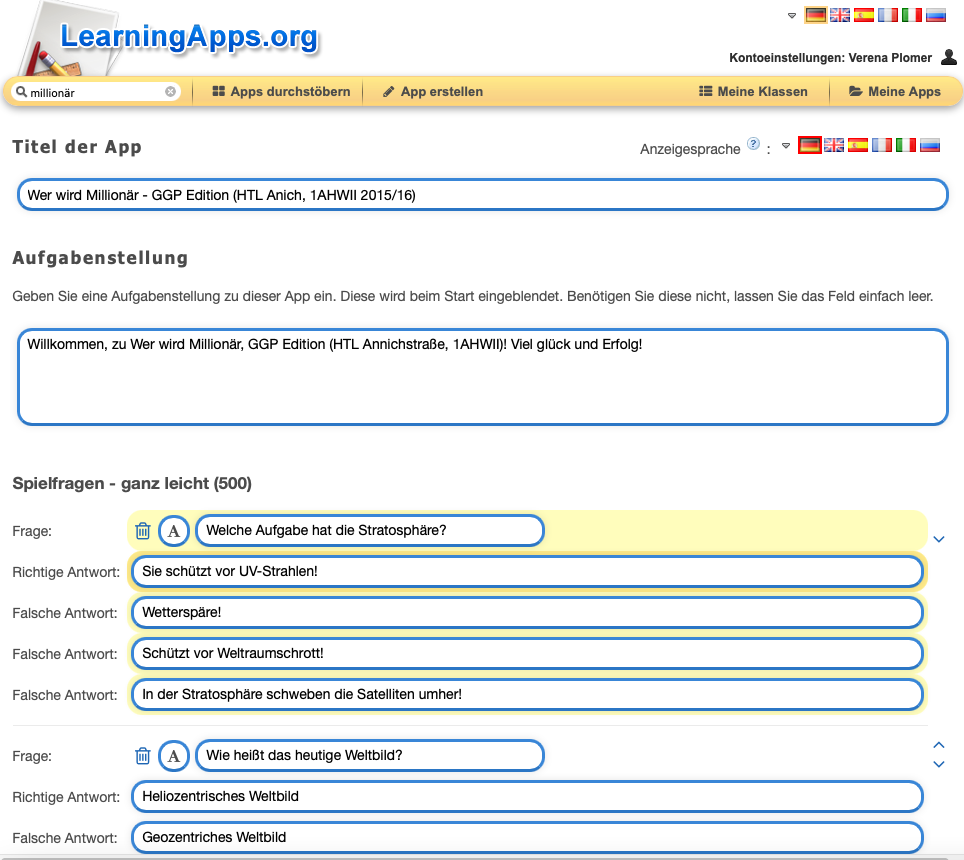Select German flag as display language
964x860 pixels.
810,145
